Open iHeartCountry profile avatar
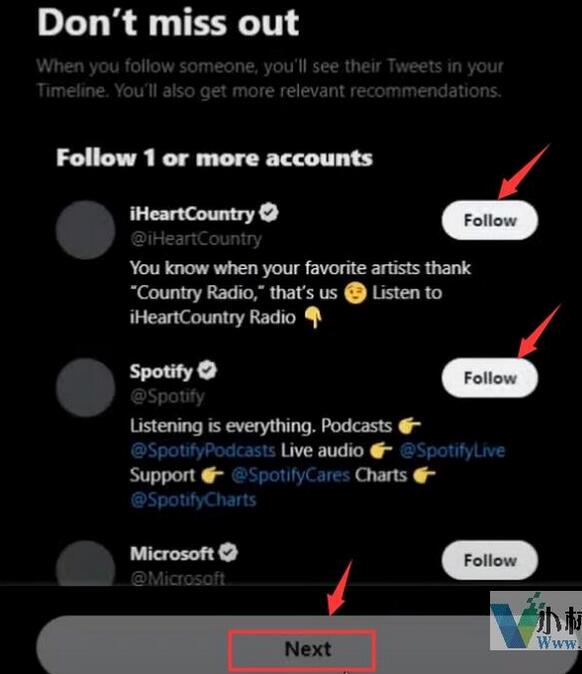 click(x=86, y=230)
